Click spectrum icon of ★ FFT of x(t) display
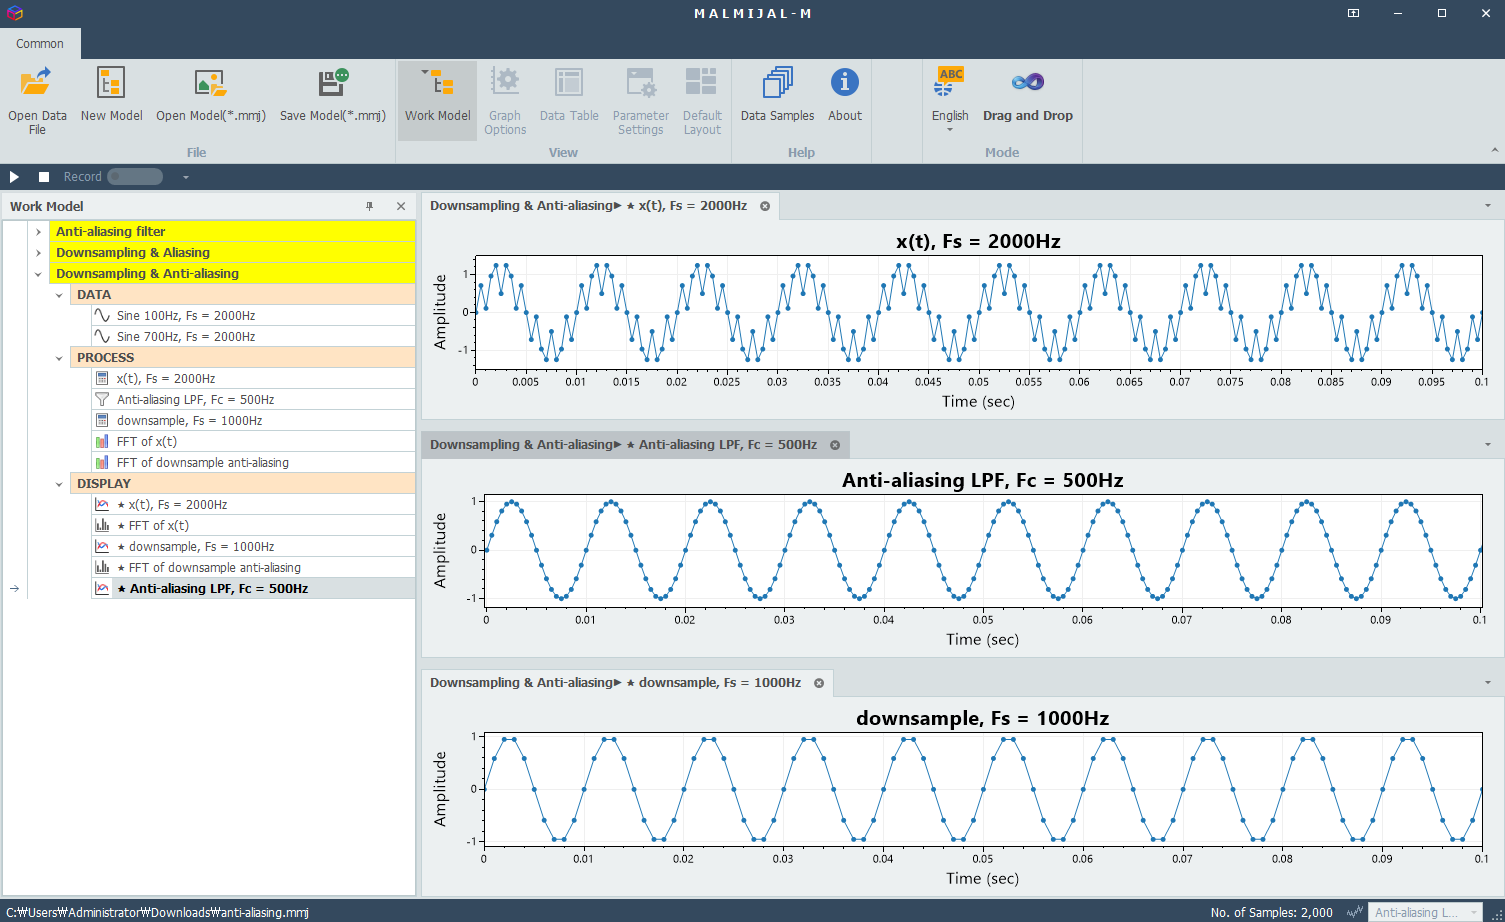The image size is (1505, 922). coord(102,525)
